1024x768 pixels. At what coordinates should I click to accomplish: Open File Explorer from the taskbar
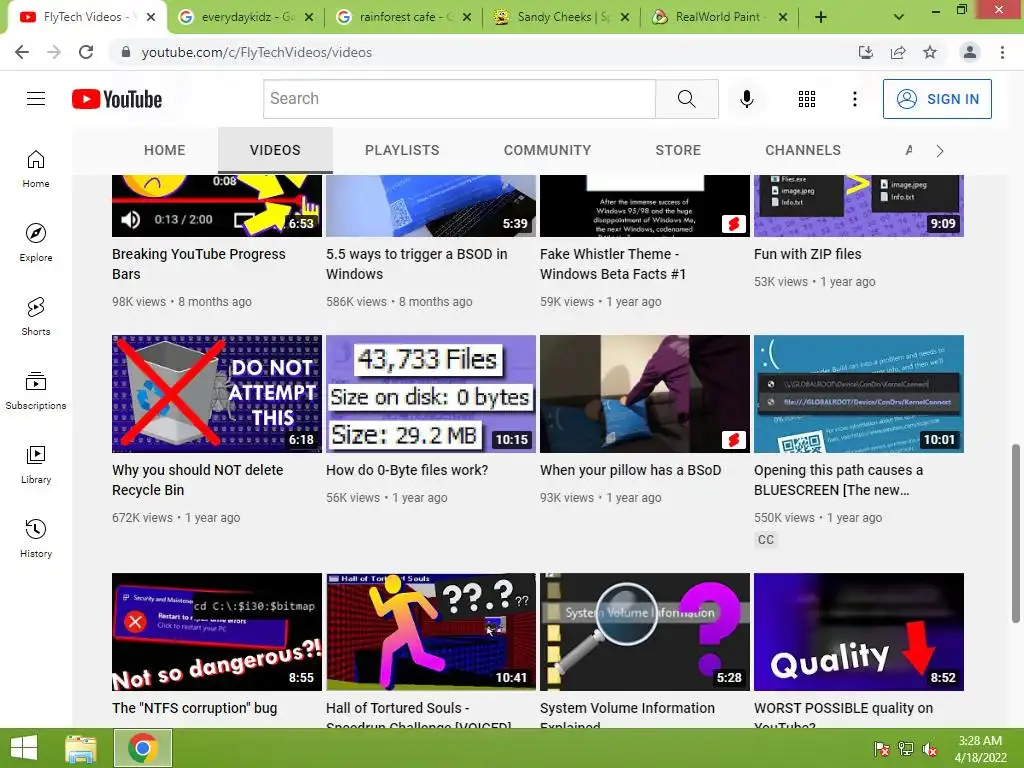pos(81,748)
